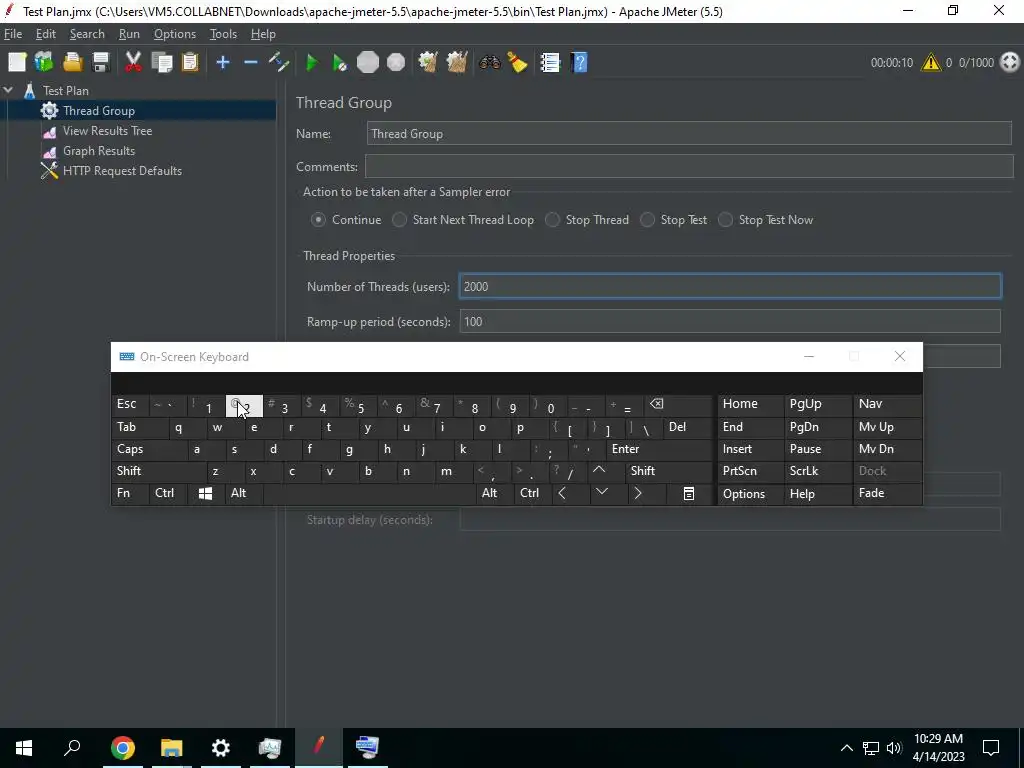Image resolution: width=1024 pixels, height=768 pixels.
Task: Click the context menu key on On-Screen Keyboard
Action: pos(688,494)
